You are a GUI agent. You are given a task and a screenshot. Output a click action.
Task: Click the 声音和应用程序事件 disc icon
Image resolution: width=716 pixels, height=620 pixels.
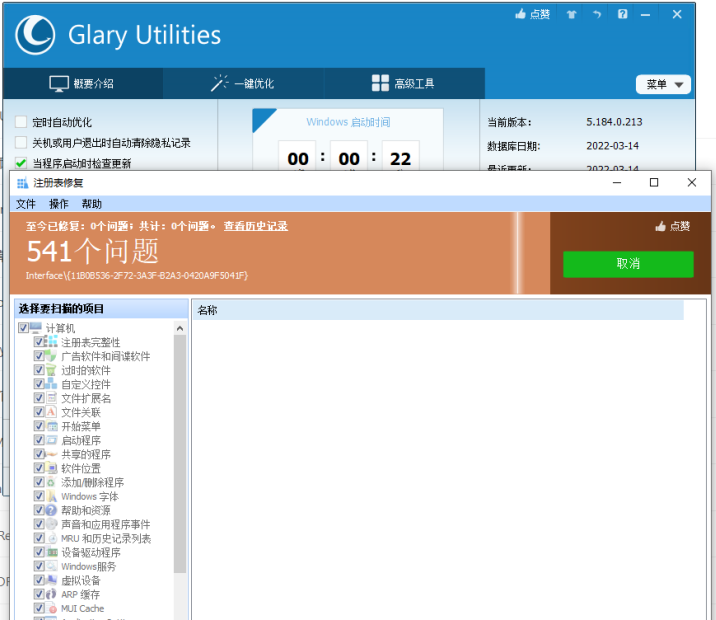52,524
